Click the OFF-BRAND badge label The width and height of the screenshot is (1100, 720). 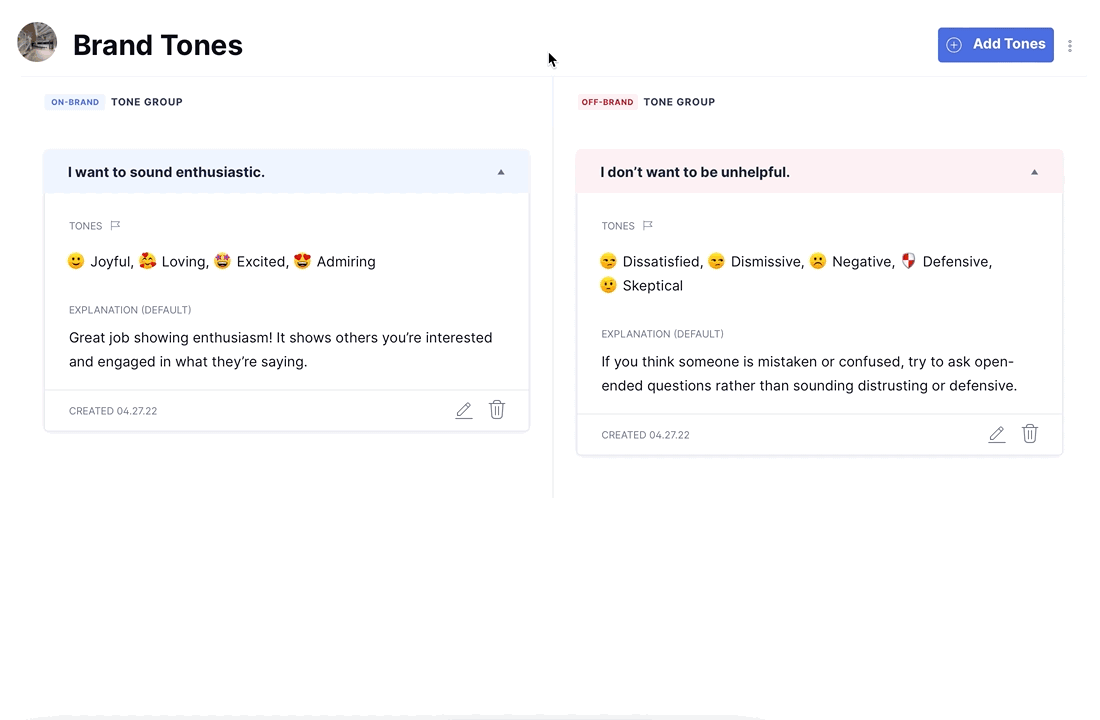point(607,102)
